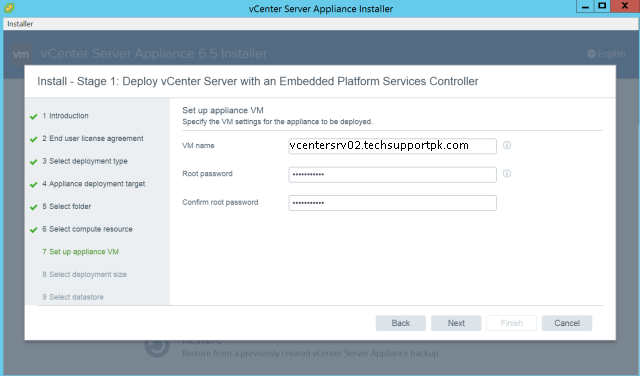
Task: Click the Cancel button
Action: coord(567,323)
